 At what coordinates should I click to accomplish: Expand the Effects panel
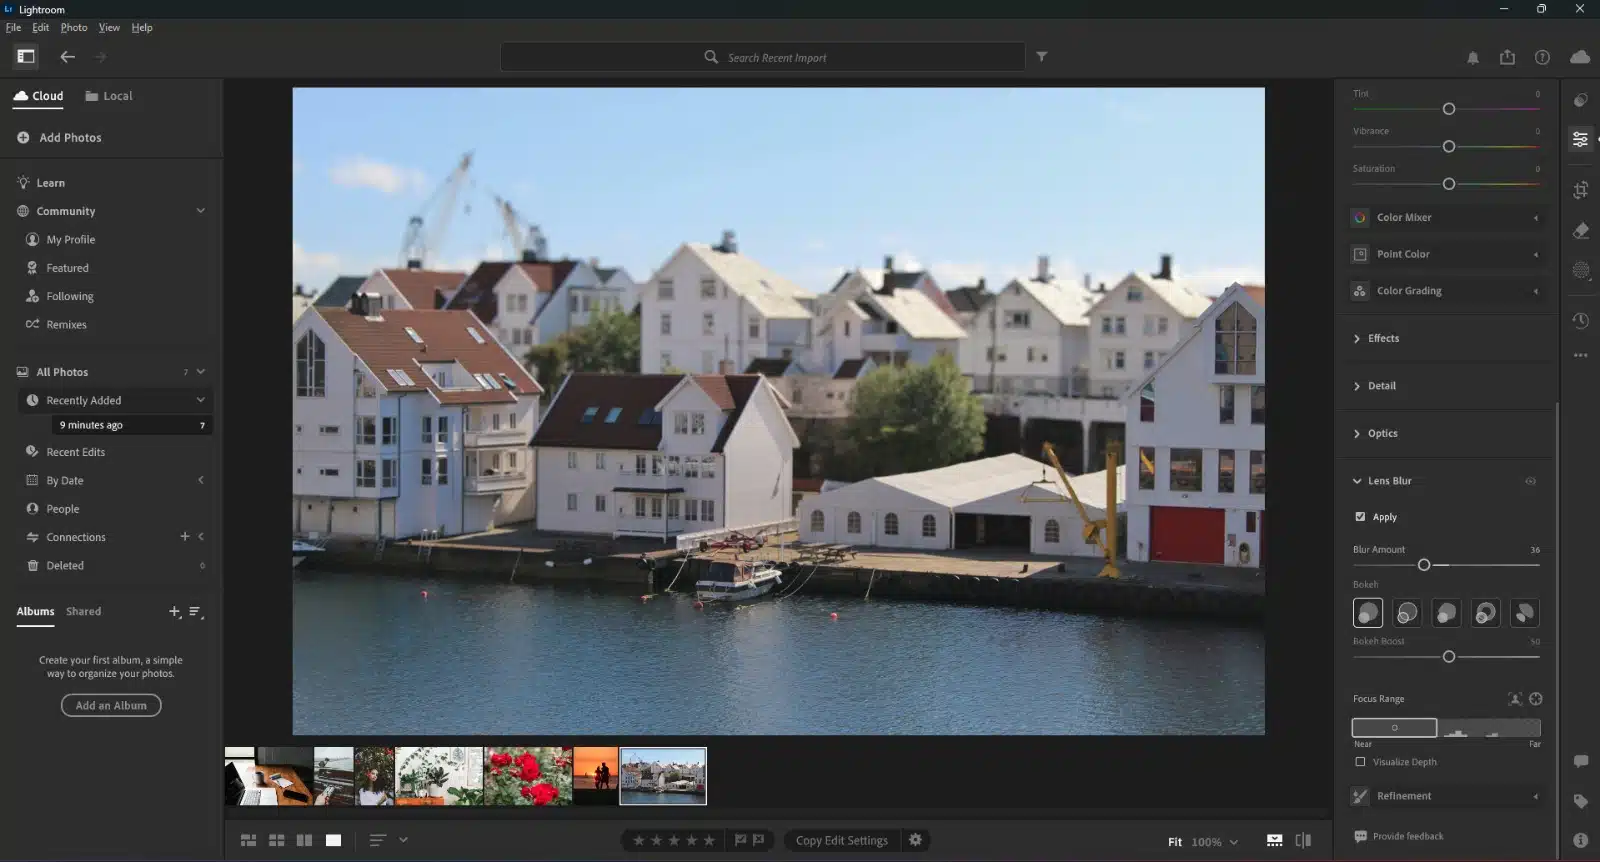(1383, 339)
